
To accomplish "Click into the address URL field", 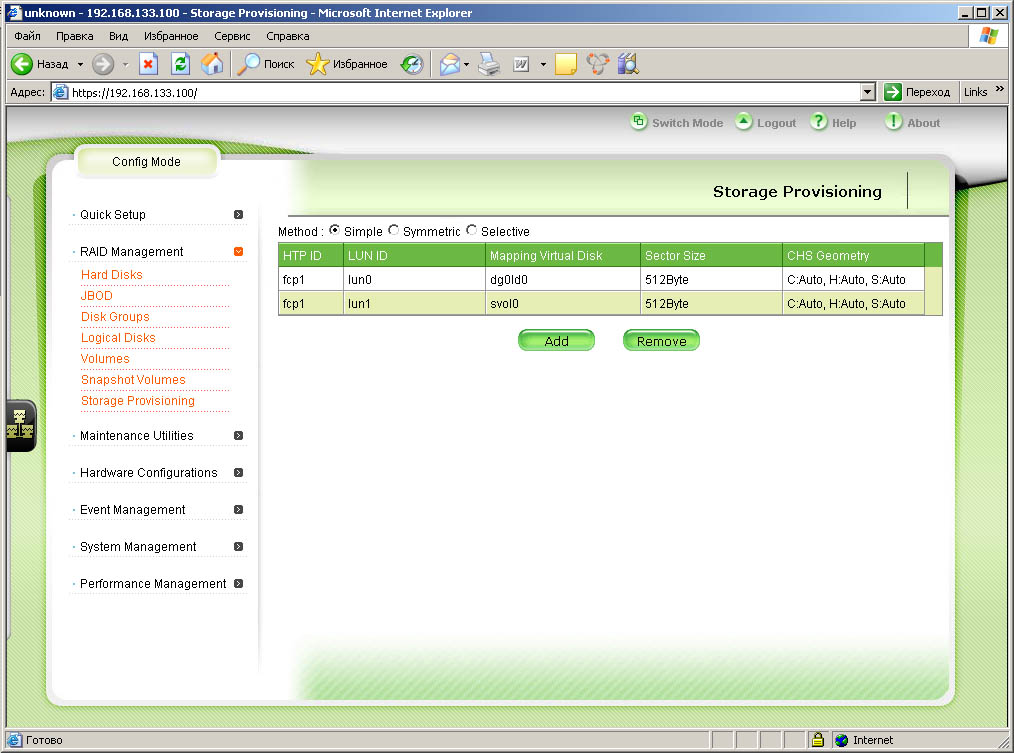I will point(465,93).
